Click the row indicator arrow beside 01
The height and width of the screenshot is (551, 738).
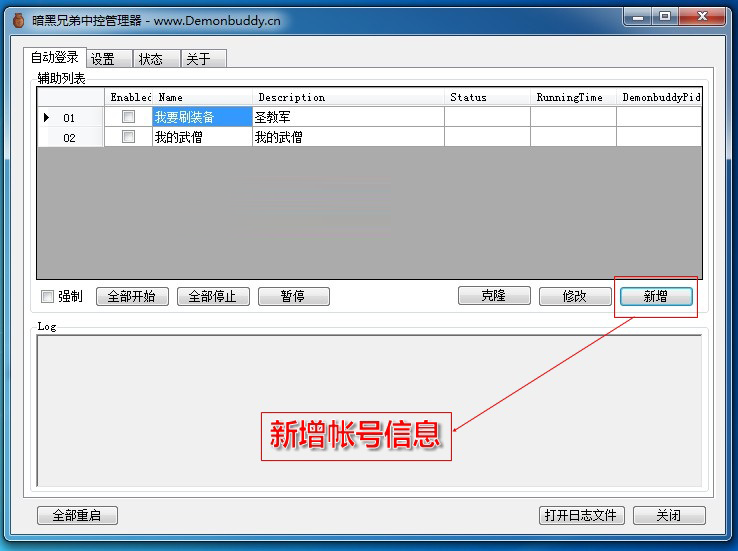(46, 117)
